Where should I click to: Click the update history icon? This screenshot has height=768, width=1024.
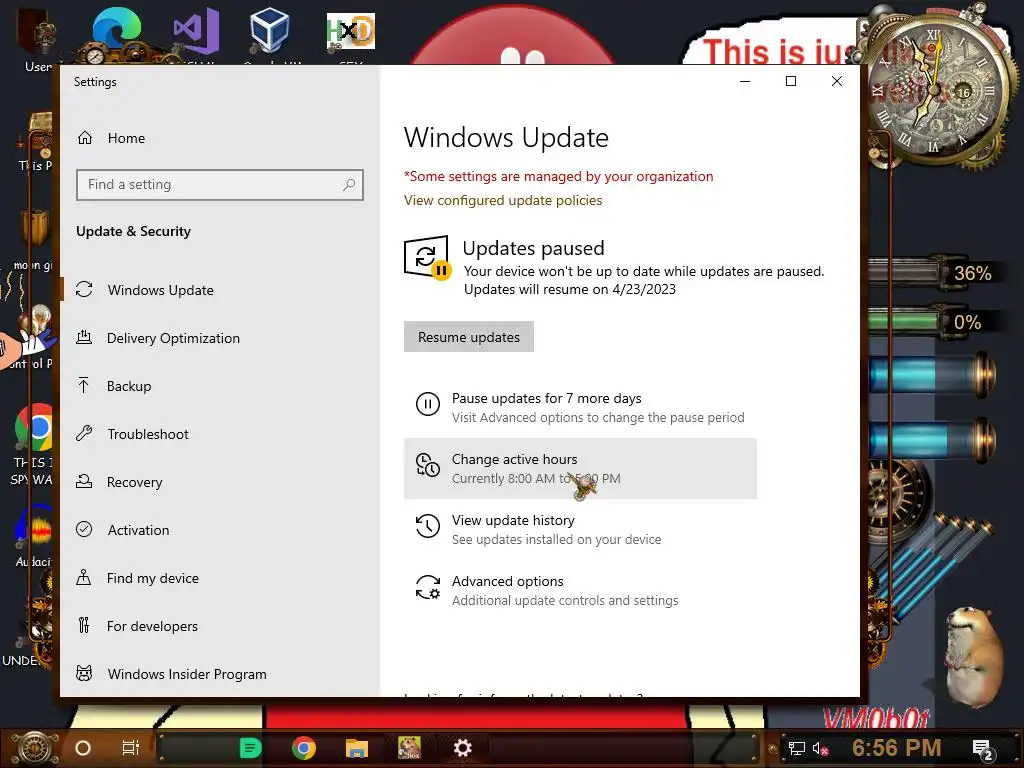[x=428, y=526]
